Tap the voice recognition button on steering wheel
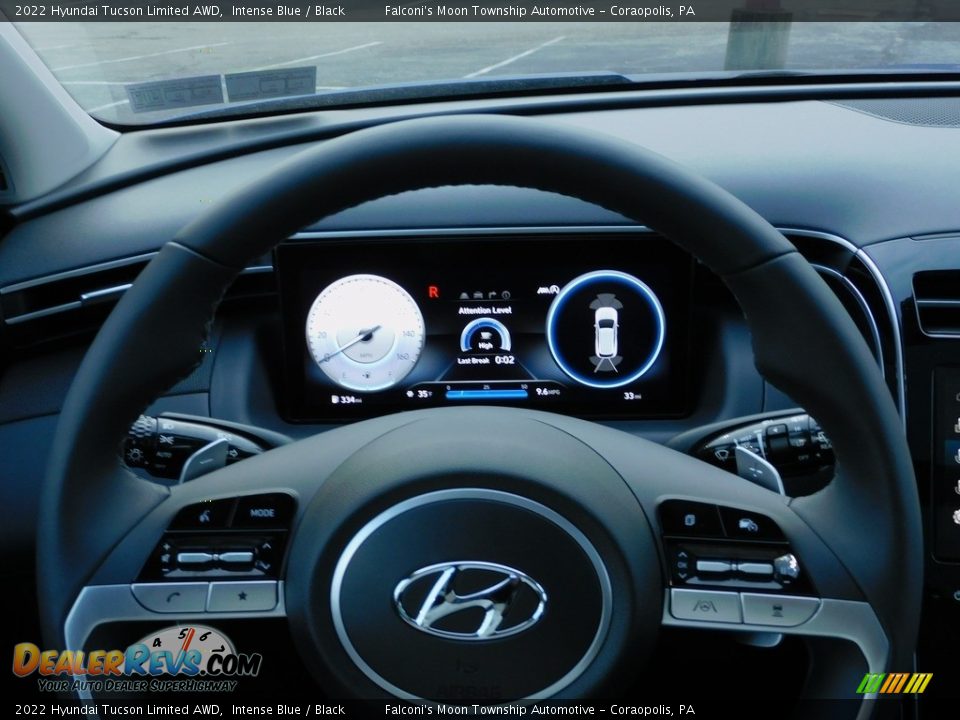The width and height of the screenshot is (960, 720). click(205, 515)
